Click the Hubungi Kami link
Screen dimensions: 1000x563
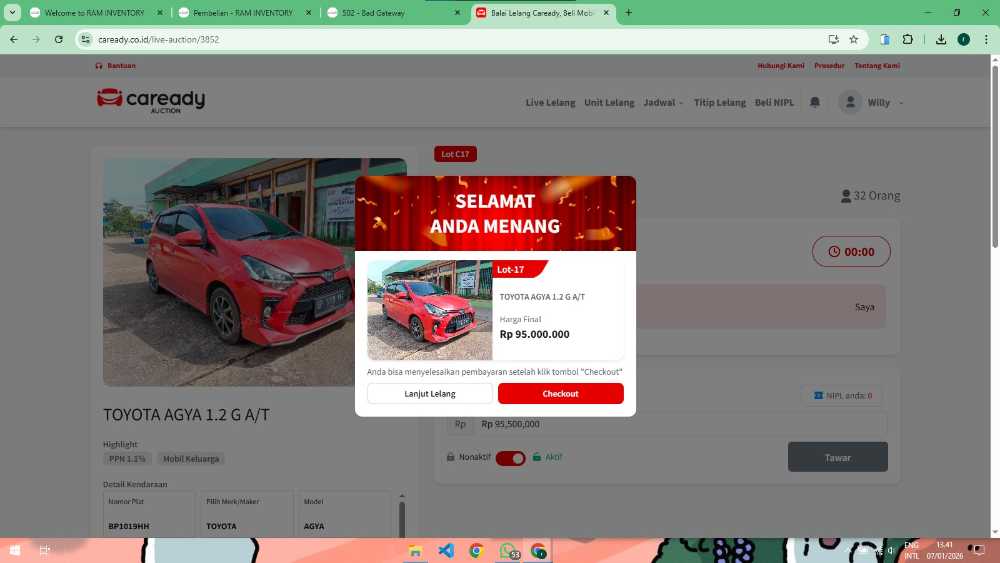pos(780,66)
